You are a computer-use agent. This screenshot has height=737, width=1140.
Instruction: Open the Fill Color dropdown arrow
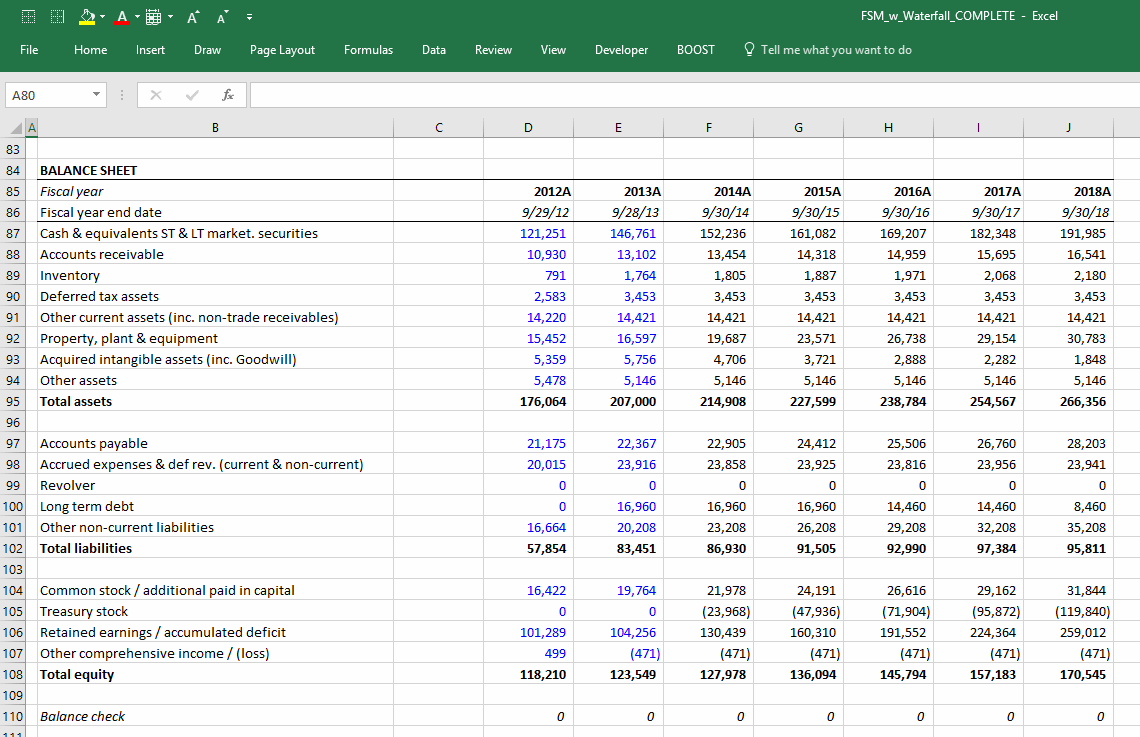(x=102, y=17)
